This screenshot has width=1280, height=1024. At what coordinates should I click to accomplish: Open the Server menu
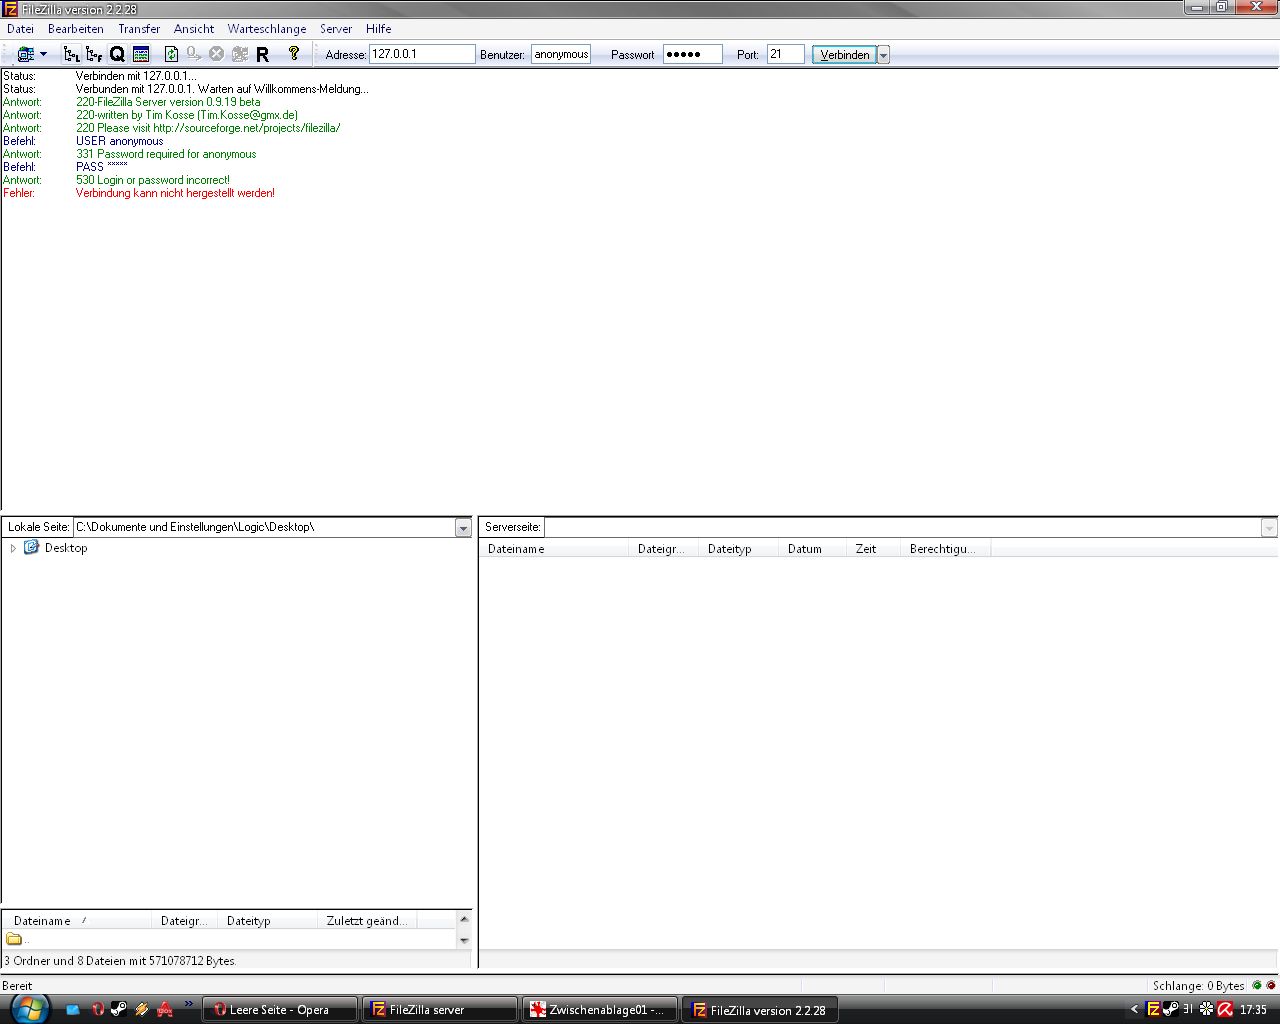(x=336, y=29)
